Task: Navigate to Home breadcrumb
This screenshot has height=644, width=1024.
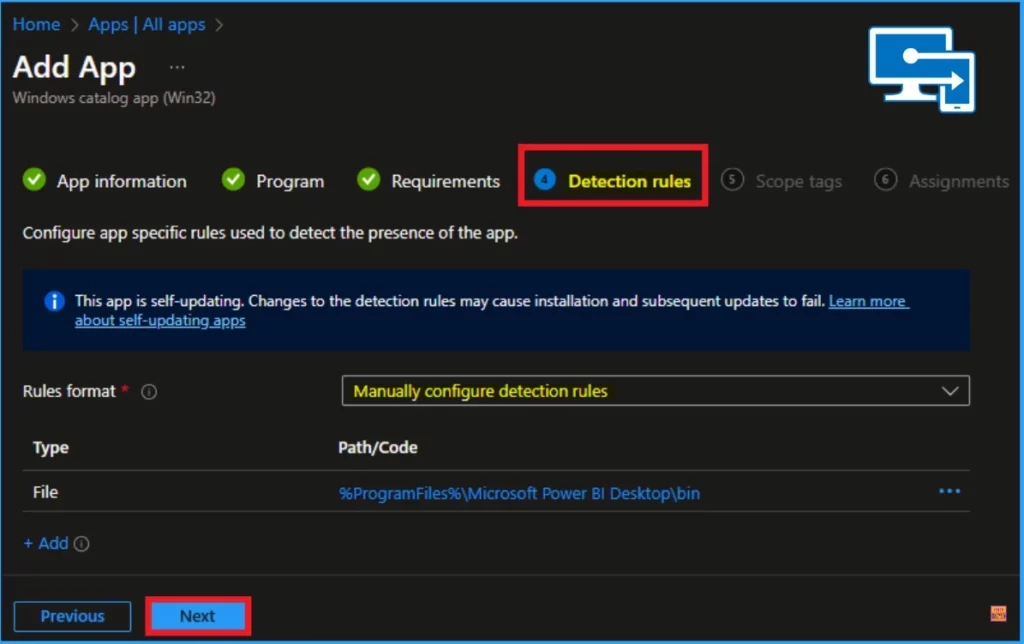Action: tap(37, 25)
